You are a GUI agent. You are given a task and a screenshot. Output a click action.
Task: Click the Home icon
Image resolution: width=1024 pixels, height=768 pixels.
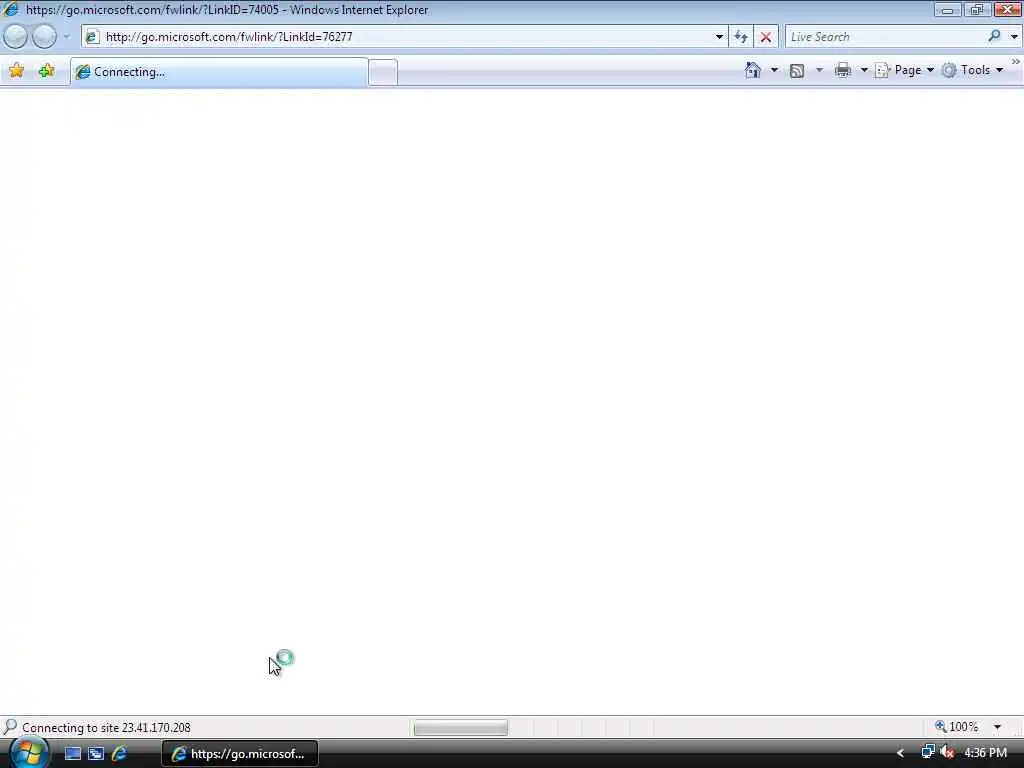coord(753,70)
